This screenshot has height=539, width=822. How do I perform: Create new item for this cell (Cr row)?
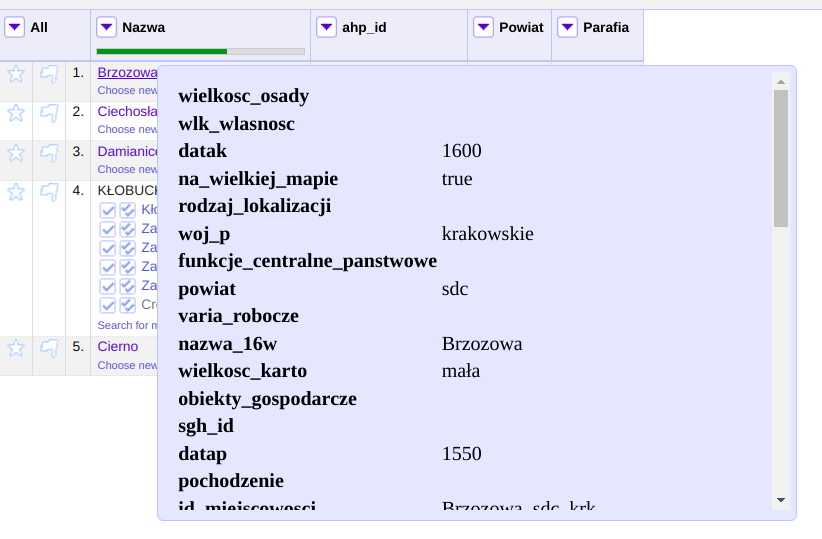tap(107, 305)
